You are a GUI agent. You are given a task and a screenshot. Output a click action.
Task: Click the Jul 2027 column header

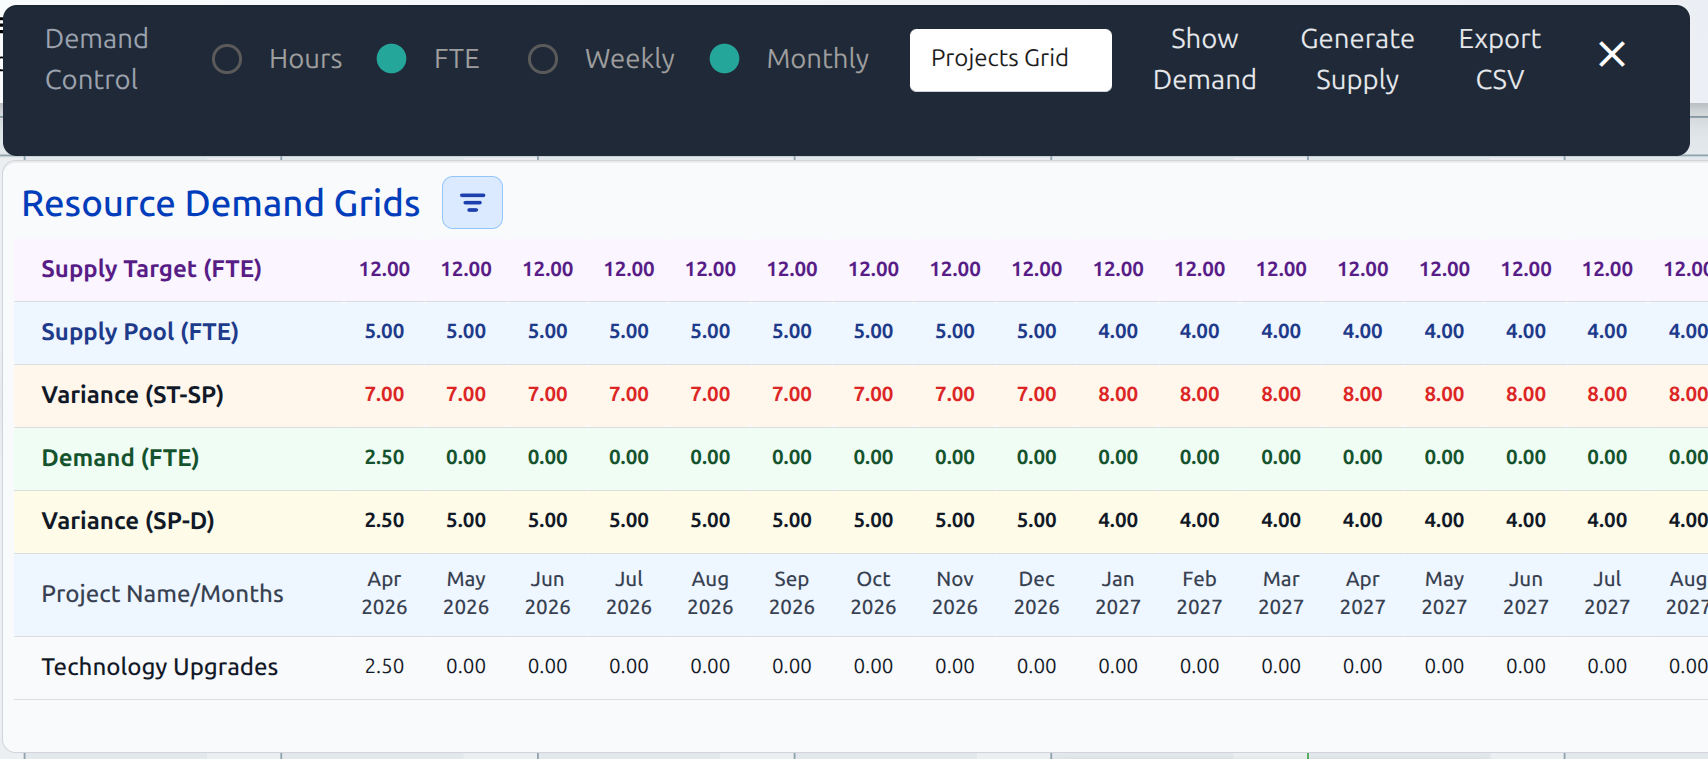point(1607,593)
